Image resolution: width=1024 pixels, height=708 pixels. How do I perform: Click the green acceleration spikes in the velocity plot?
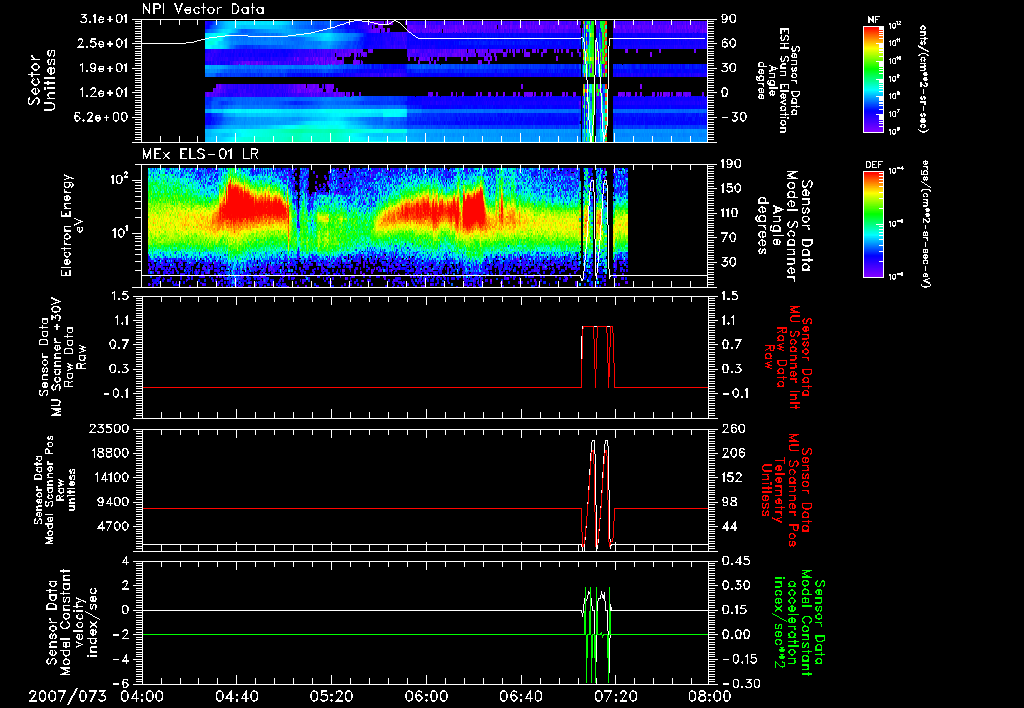pyautogui.click(x=598, y=635)
